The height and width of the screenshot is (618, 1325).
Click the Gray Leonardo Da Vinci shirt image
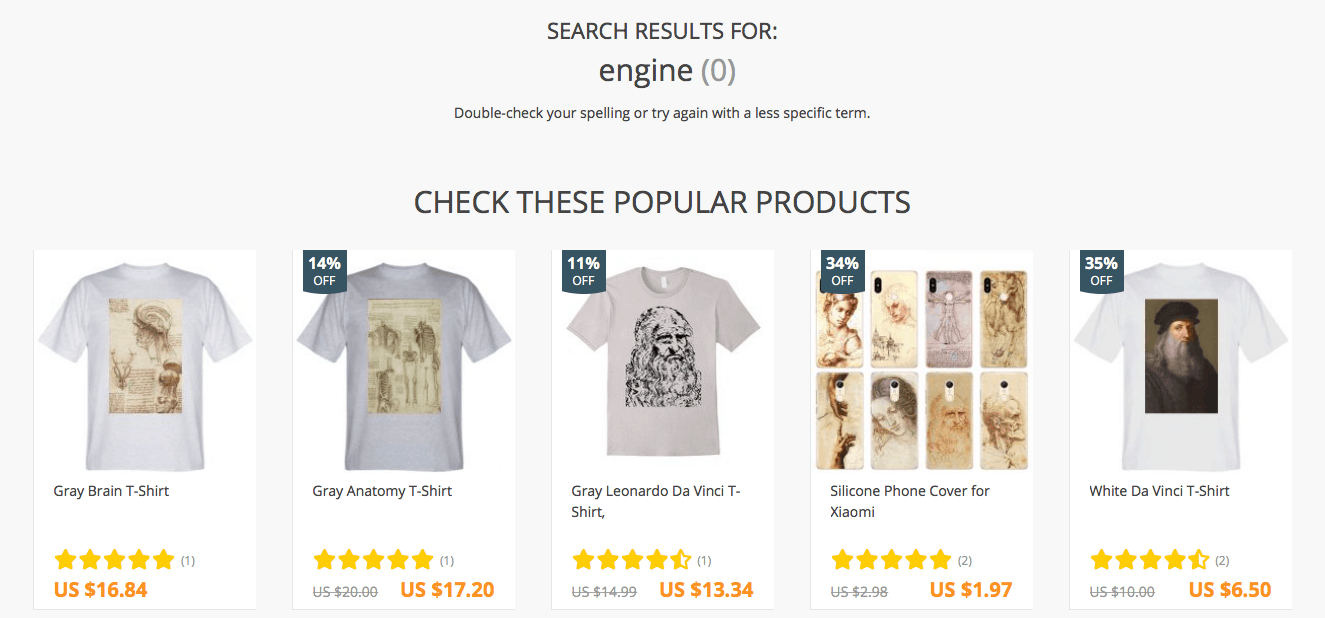click(x=663, y=360)
